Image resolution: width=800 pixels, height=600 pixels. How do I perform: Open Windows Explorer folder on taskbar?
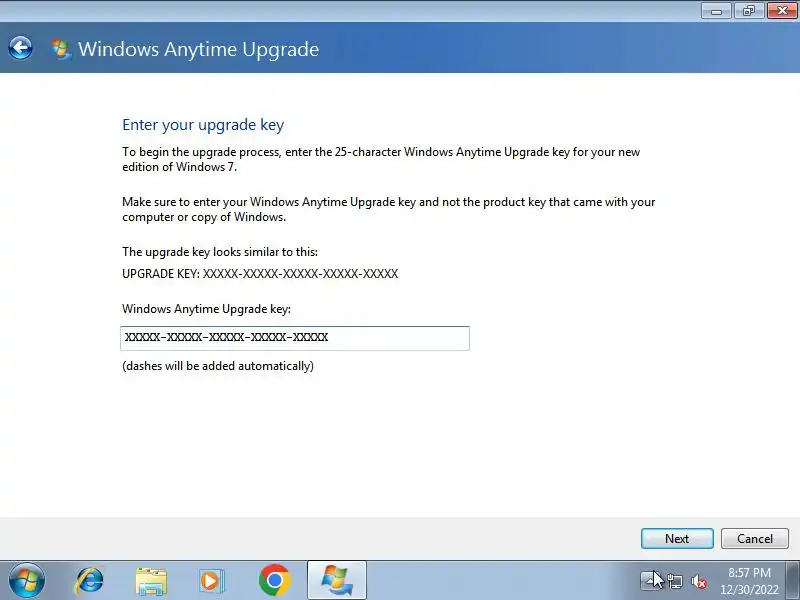point(151,581)
